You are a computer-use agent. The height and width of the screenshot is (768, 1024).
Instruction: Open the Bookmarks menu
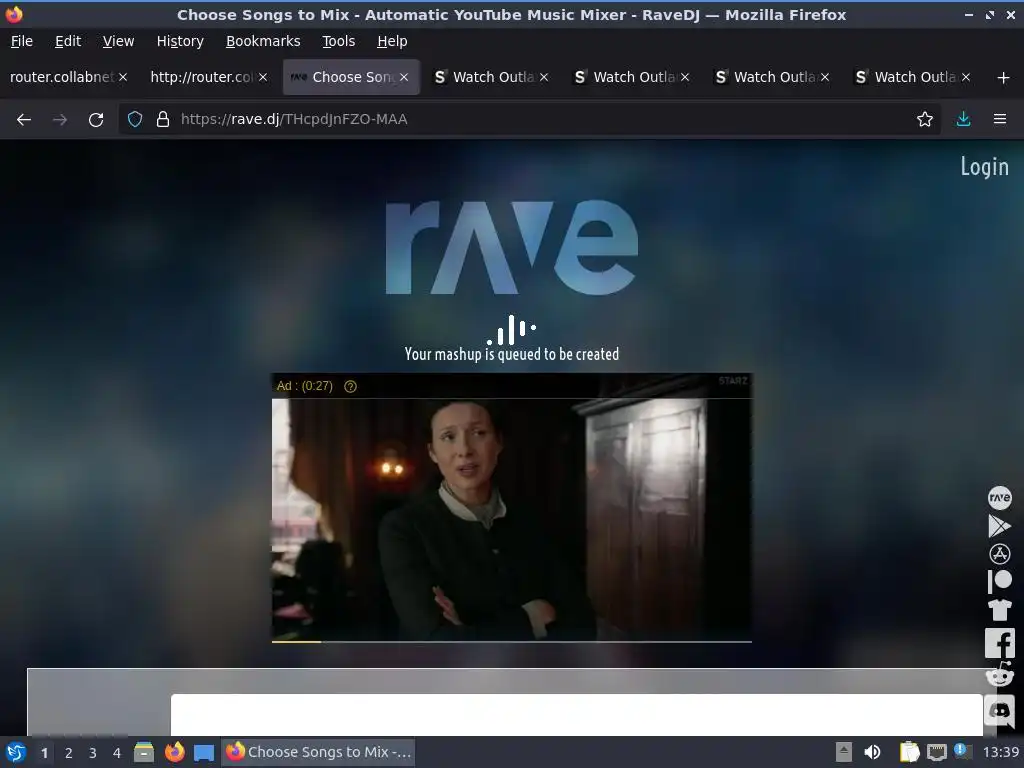[263, 41]
